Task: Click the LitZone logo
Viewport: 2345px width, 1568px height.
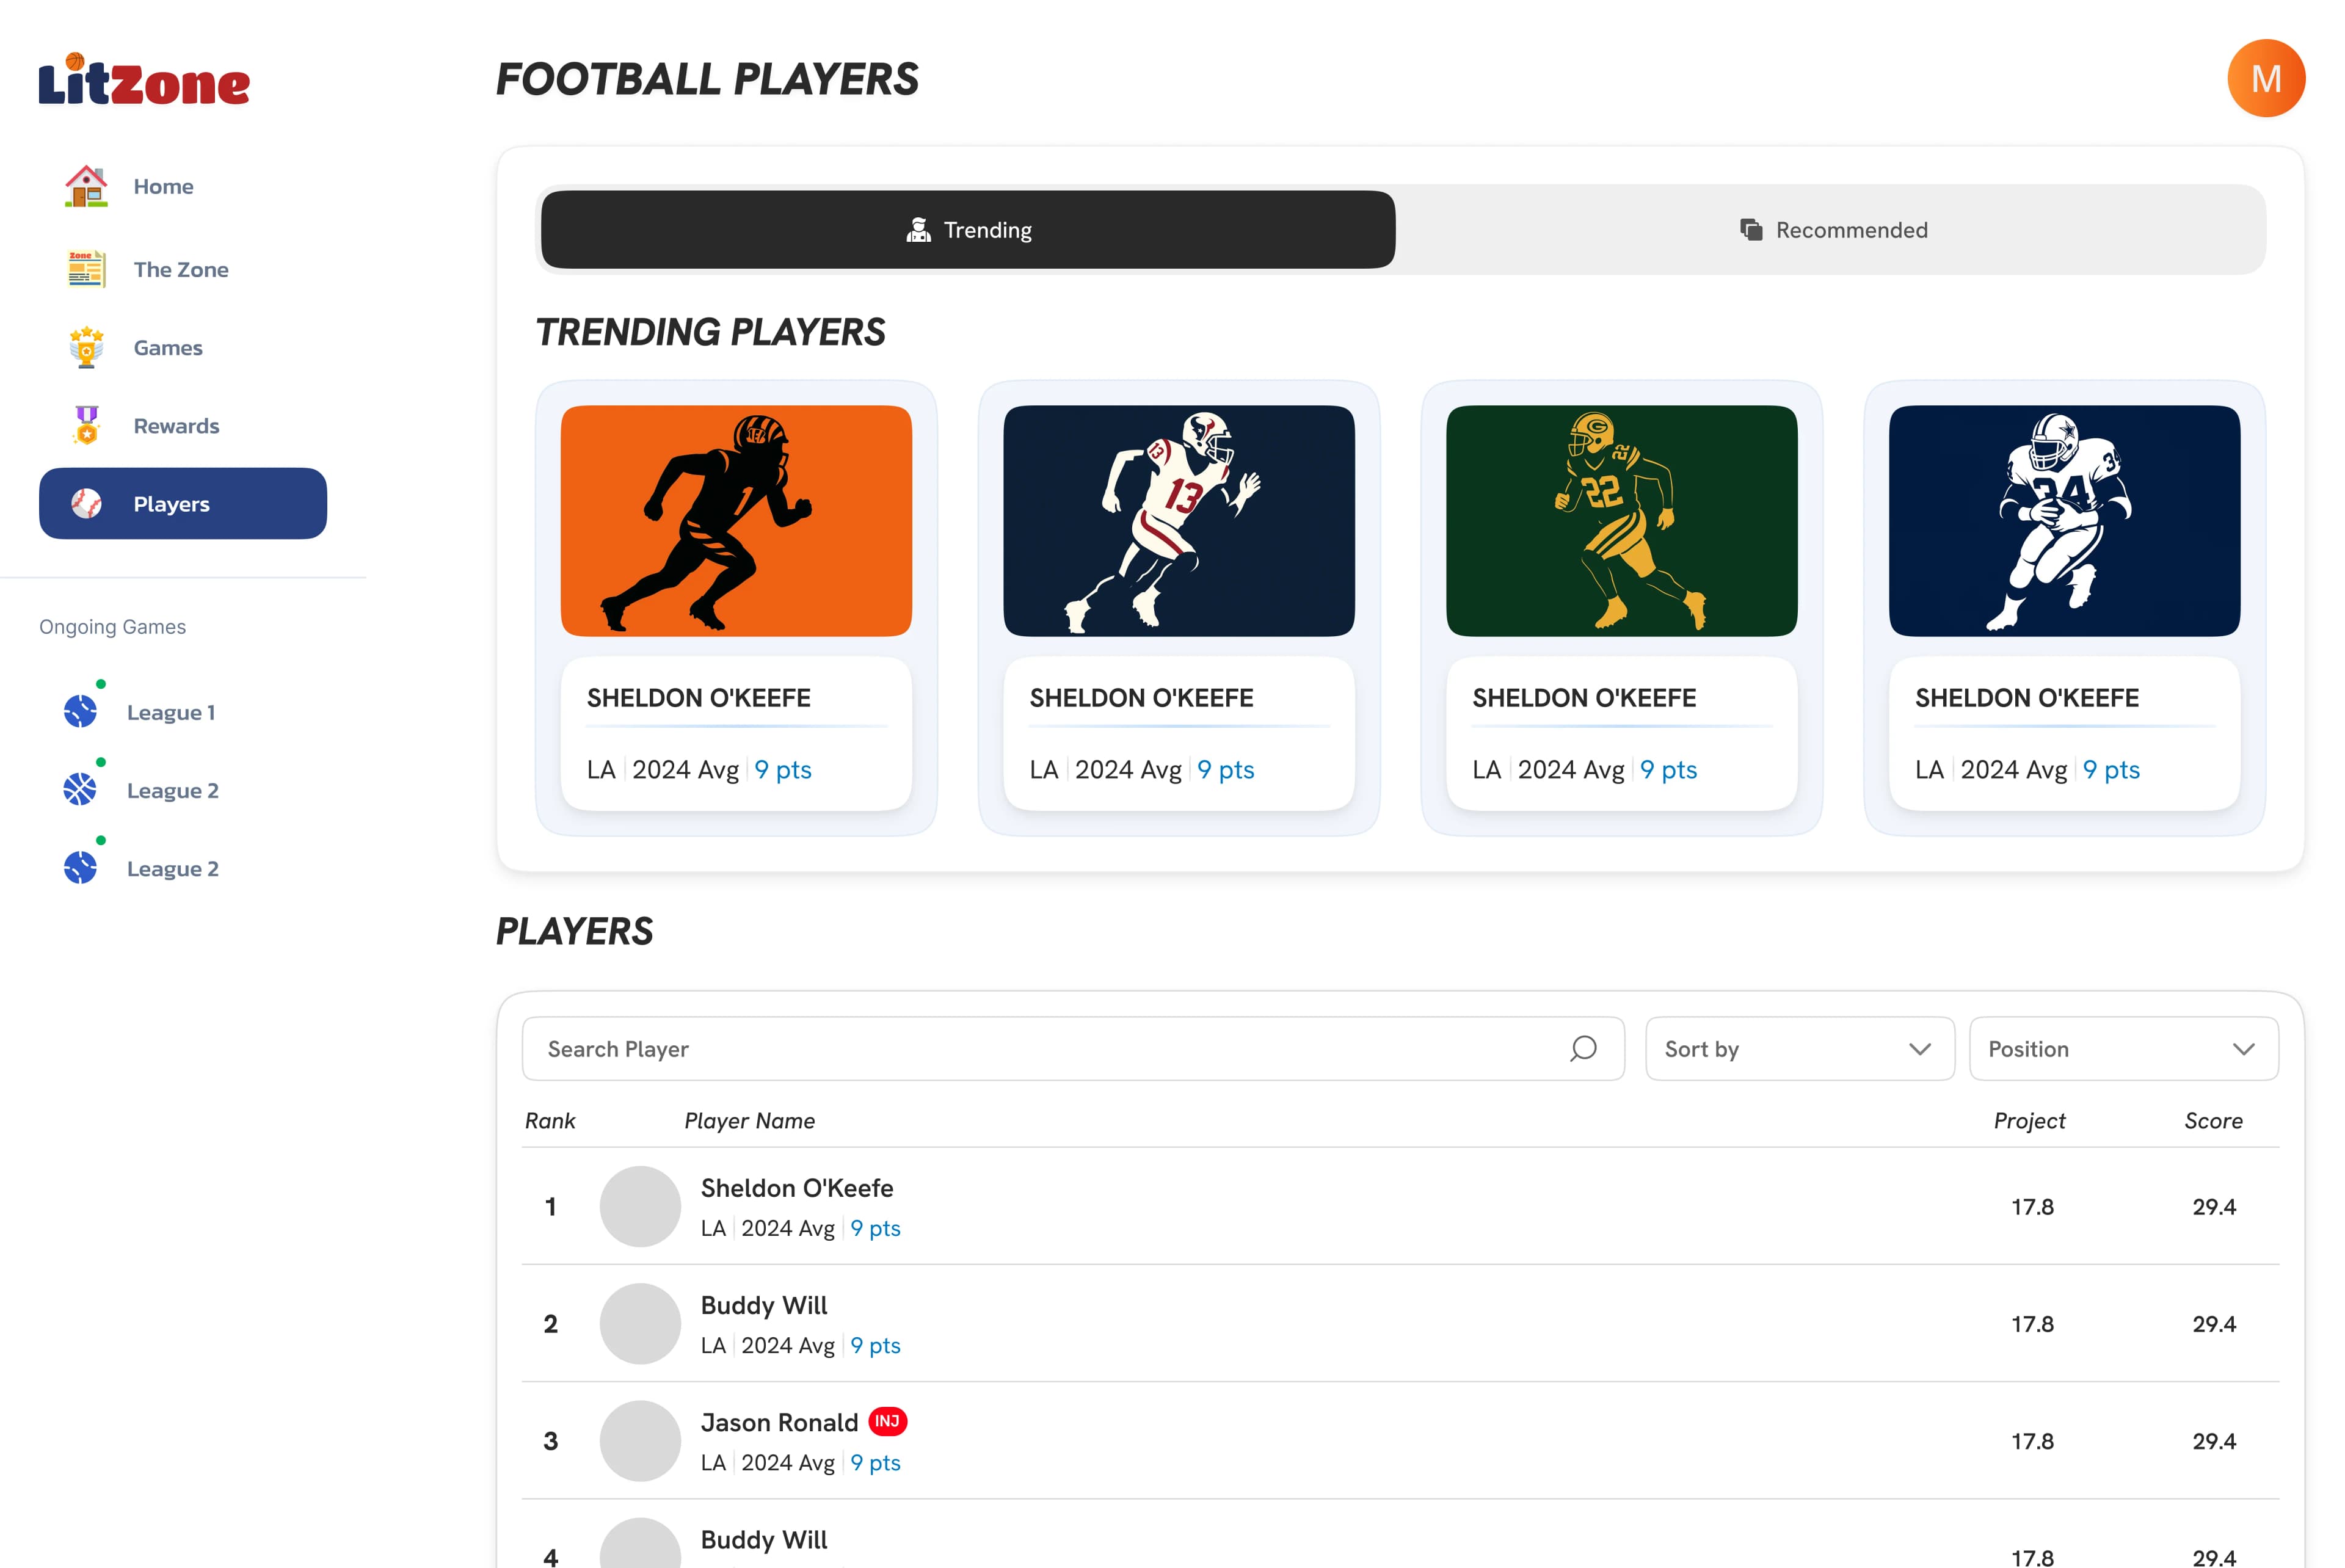Action: (144, 80)
